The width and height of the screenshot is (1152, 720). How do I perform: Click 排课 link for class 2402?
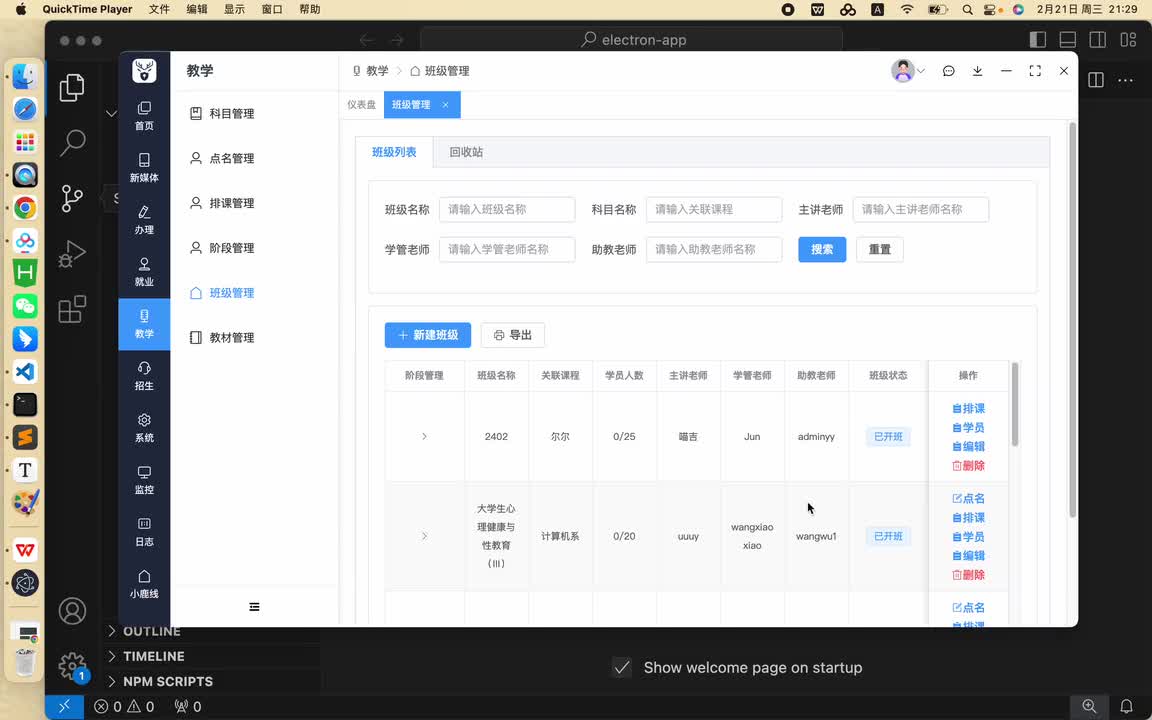pyautogui.click(x=968, y=408)
